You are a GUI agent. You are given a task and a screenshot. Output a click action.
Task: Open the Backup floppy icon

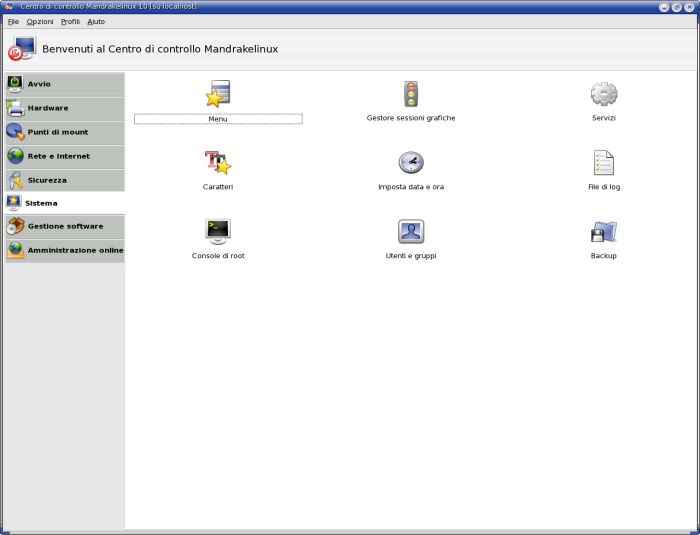pos(604,231)
